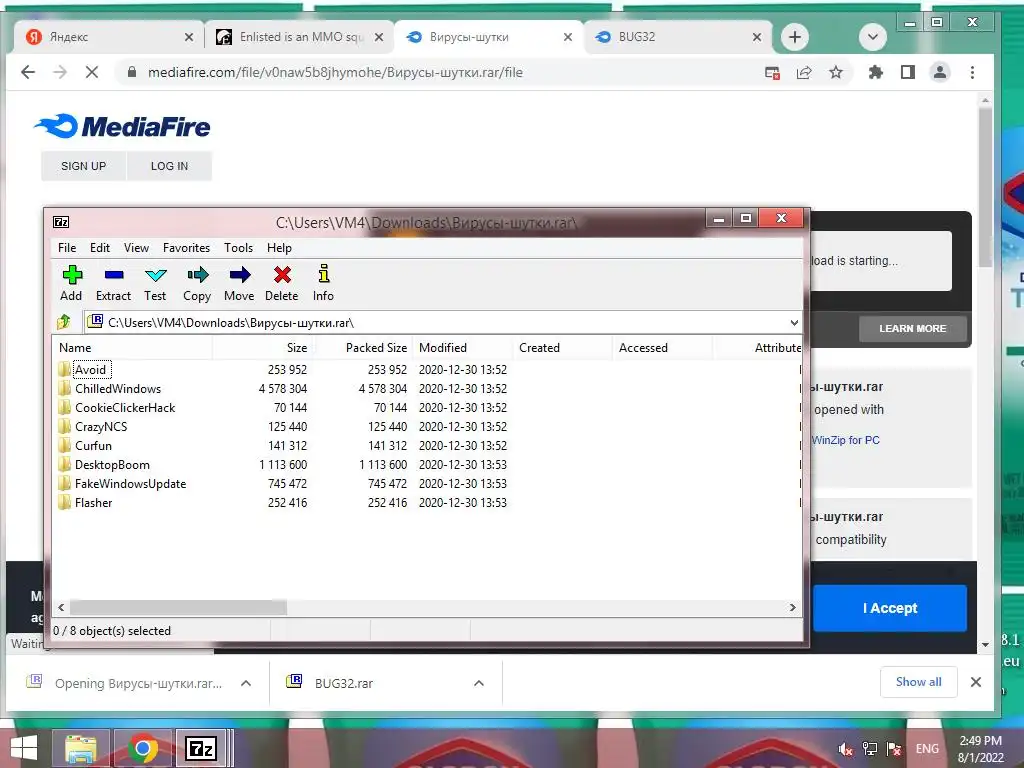
Task: Go up one folder level in 7-Zip
Action: 64,322
